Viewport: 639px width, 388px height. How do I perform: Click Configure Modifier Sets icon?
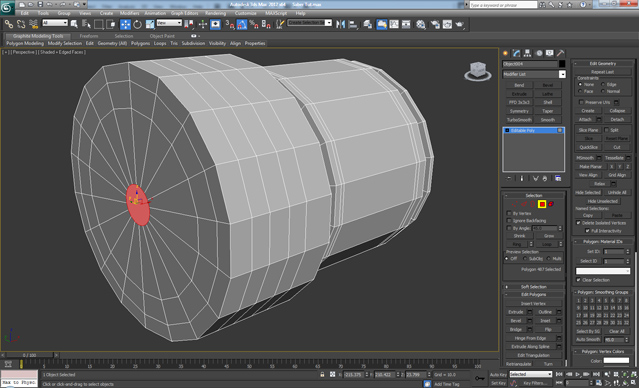(558, 179)
